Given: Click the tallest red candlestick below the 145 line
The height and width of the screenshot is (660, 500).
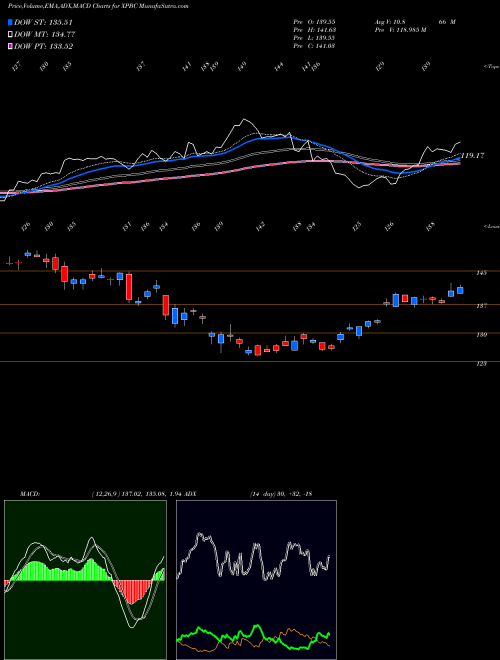Looking at the screenshot, I should pyautogui.click(x=129, y=287).
